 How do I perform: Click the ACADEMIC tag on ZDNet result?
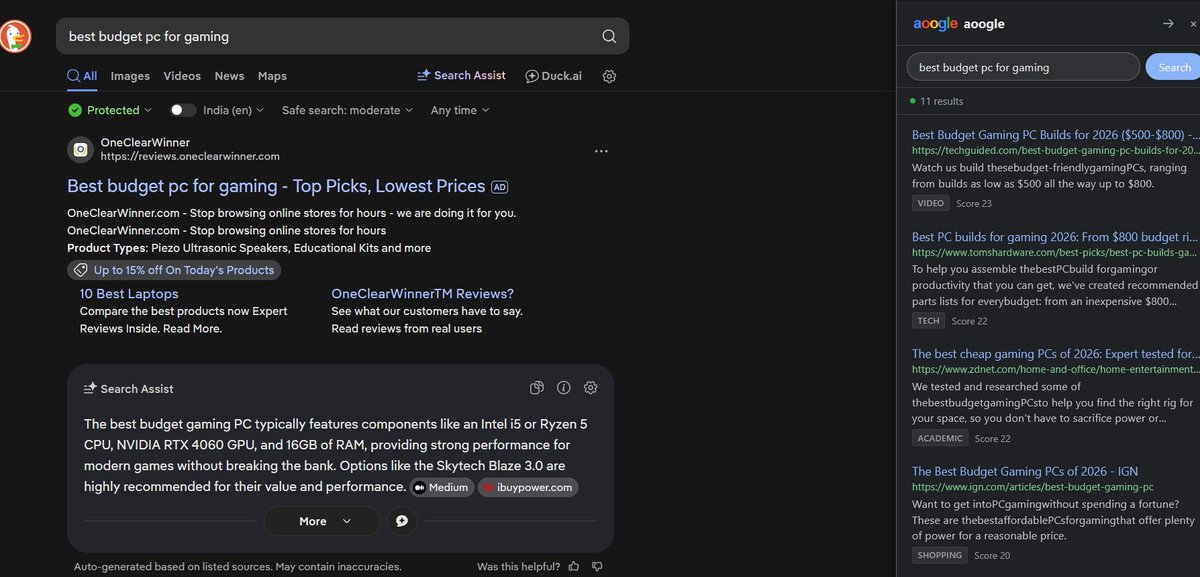coord(940,438)
